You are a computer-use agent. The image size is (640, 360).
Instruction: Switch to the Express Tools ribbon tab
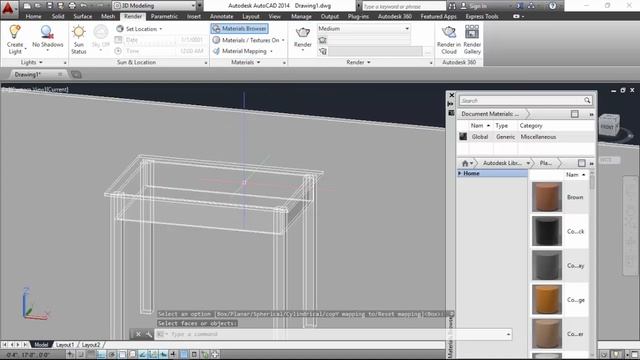point(482,16)
